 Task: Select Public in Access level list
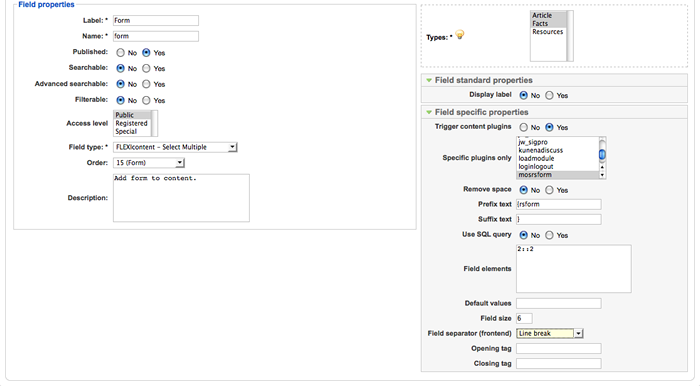coord(133,115)
